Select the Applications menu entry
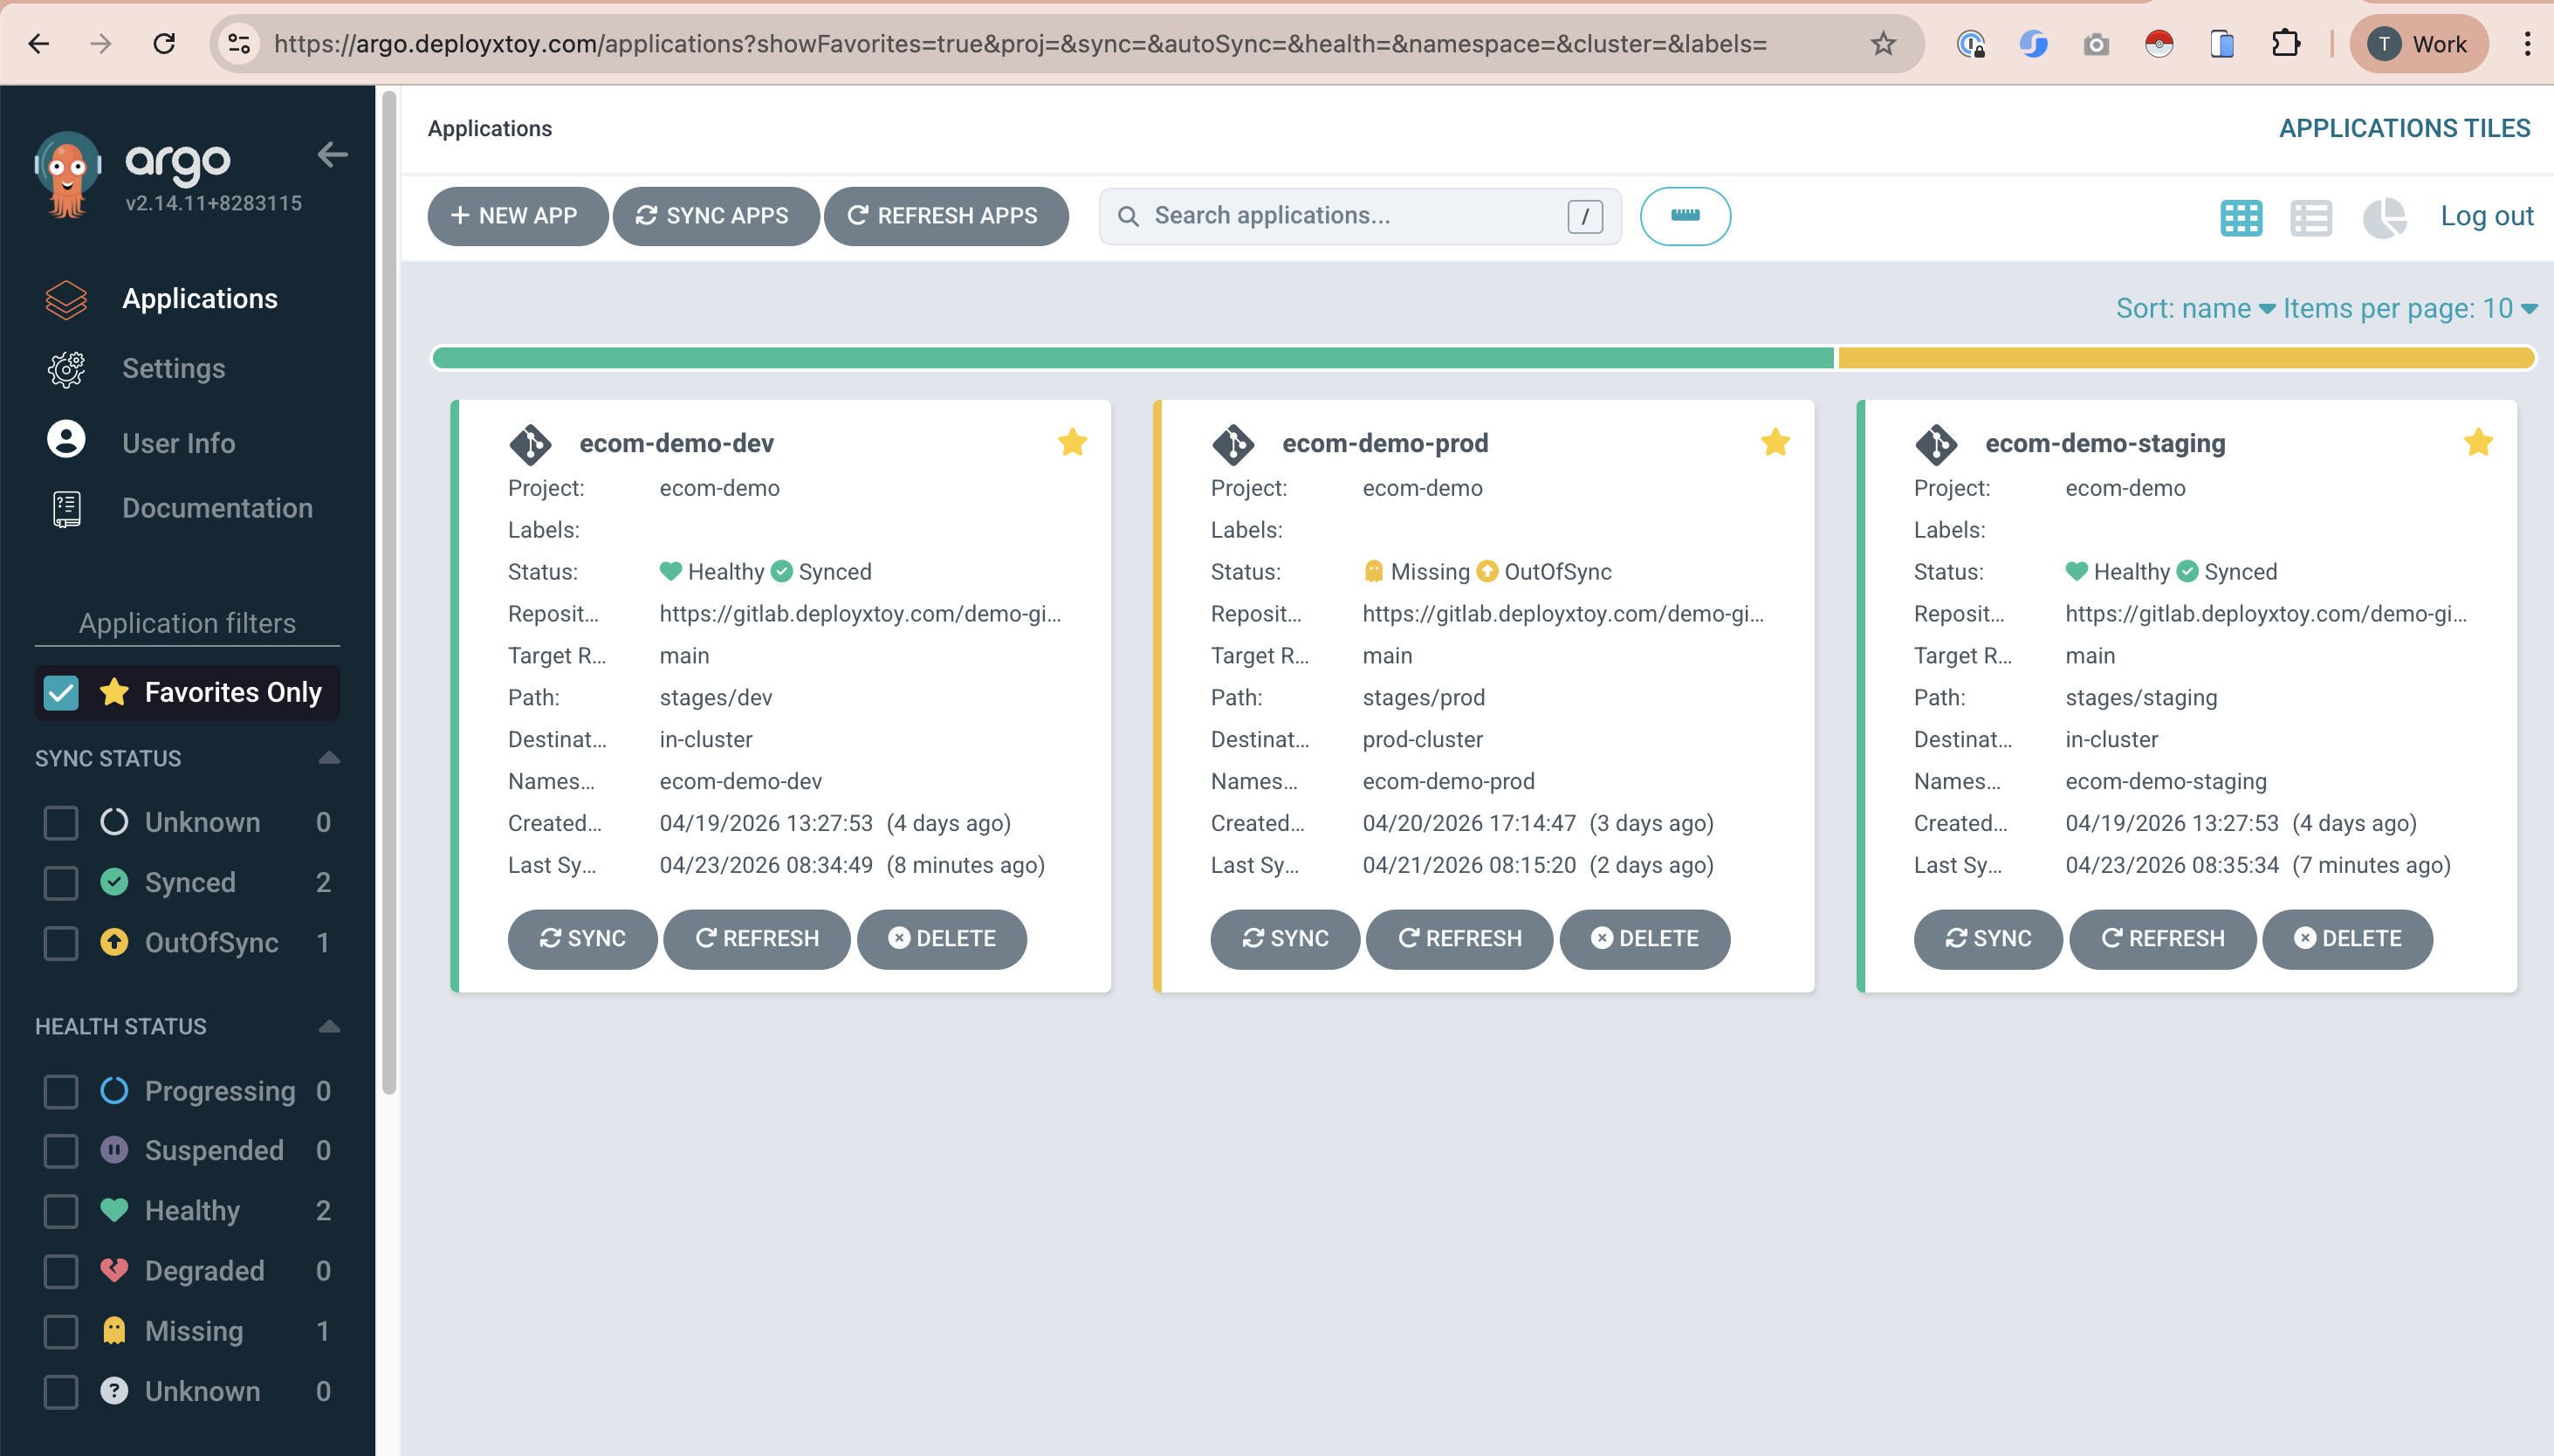 [199, 298]
